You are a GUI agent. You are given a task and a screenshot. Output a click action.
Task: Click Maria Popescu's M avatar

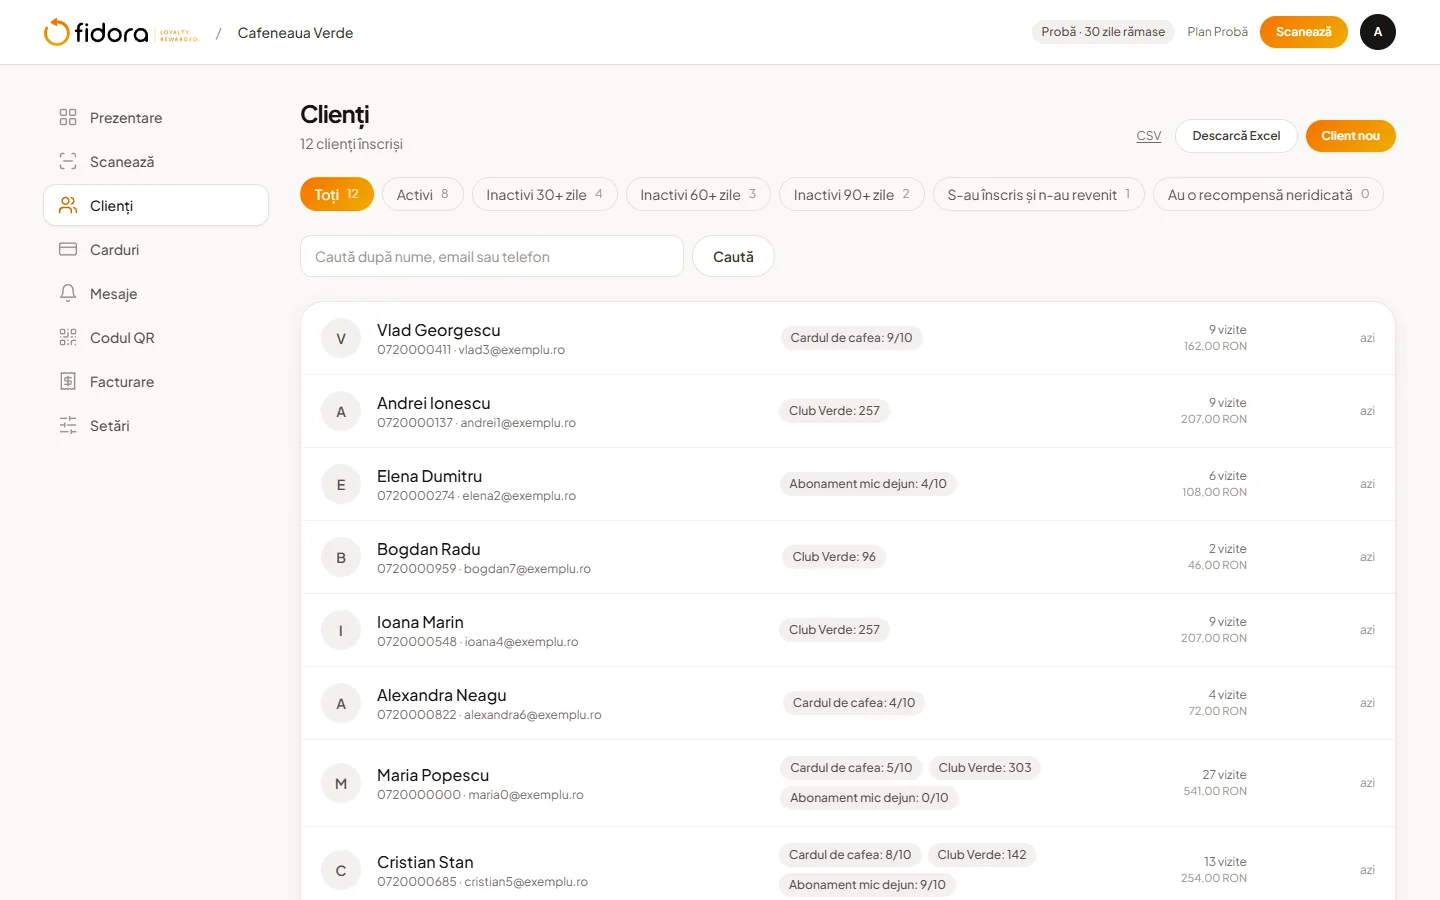coord(341,784)
